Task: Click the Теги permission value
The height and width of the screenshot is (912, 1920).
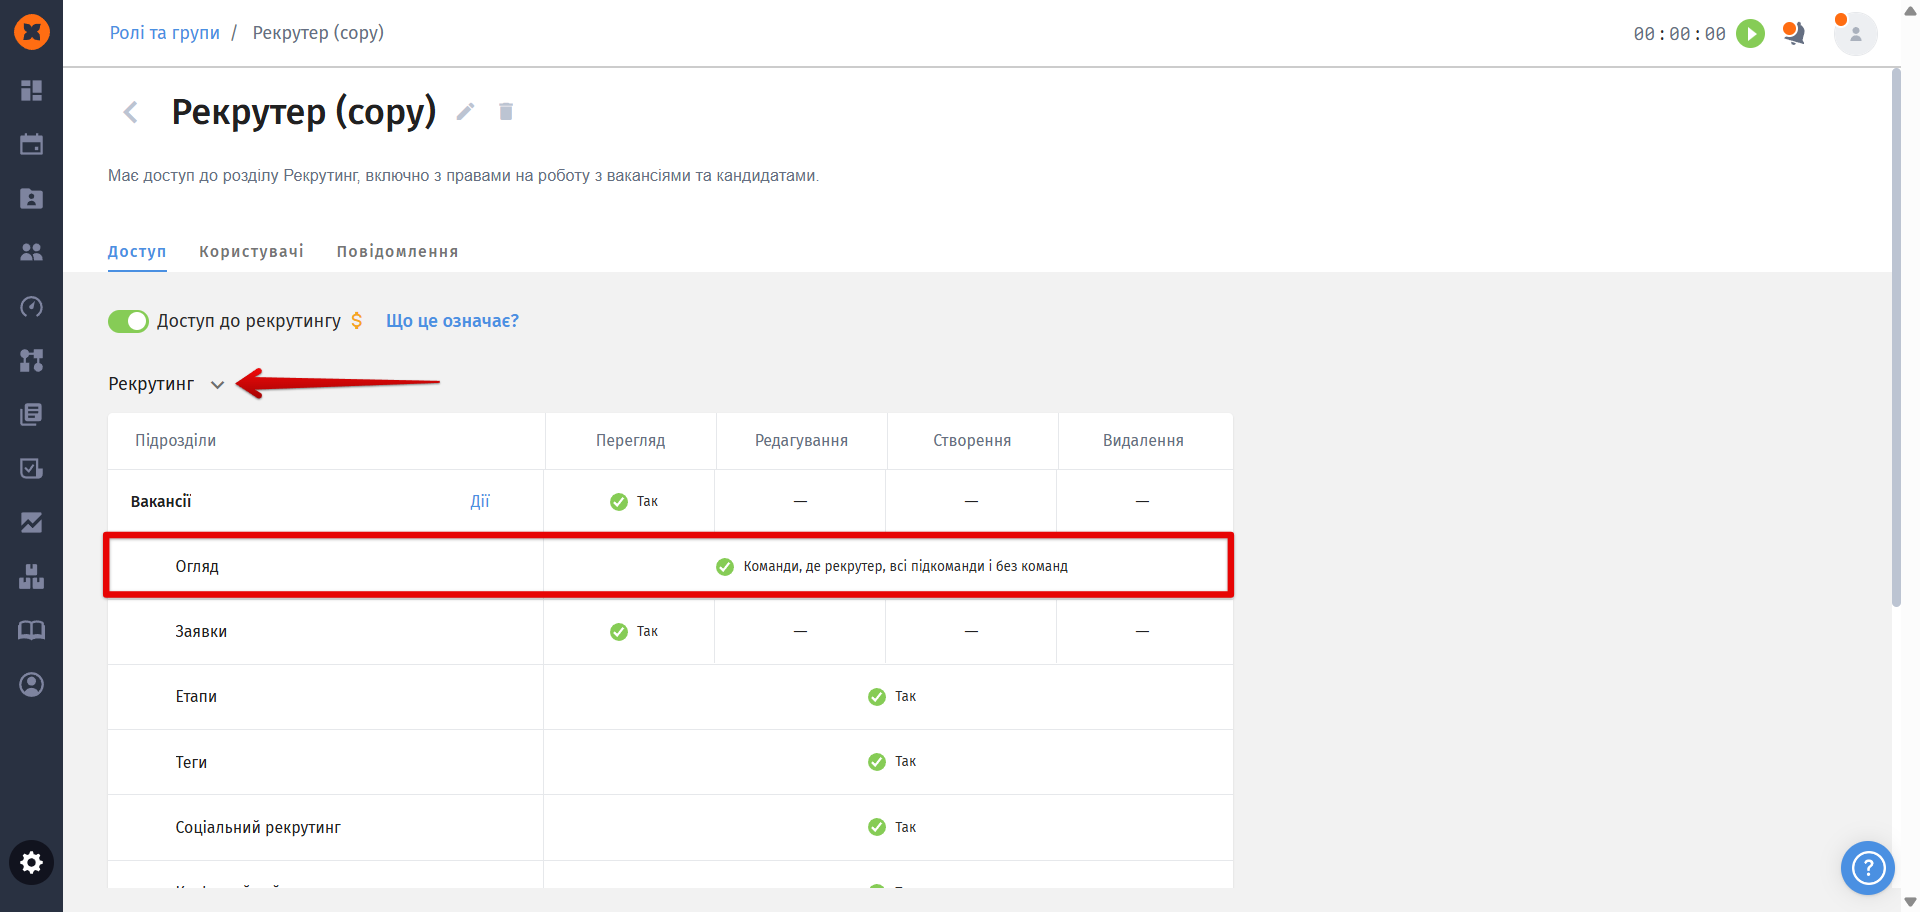Action: coord(892,762)
